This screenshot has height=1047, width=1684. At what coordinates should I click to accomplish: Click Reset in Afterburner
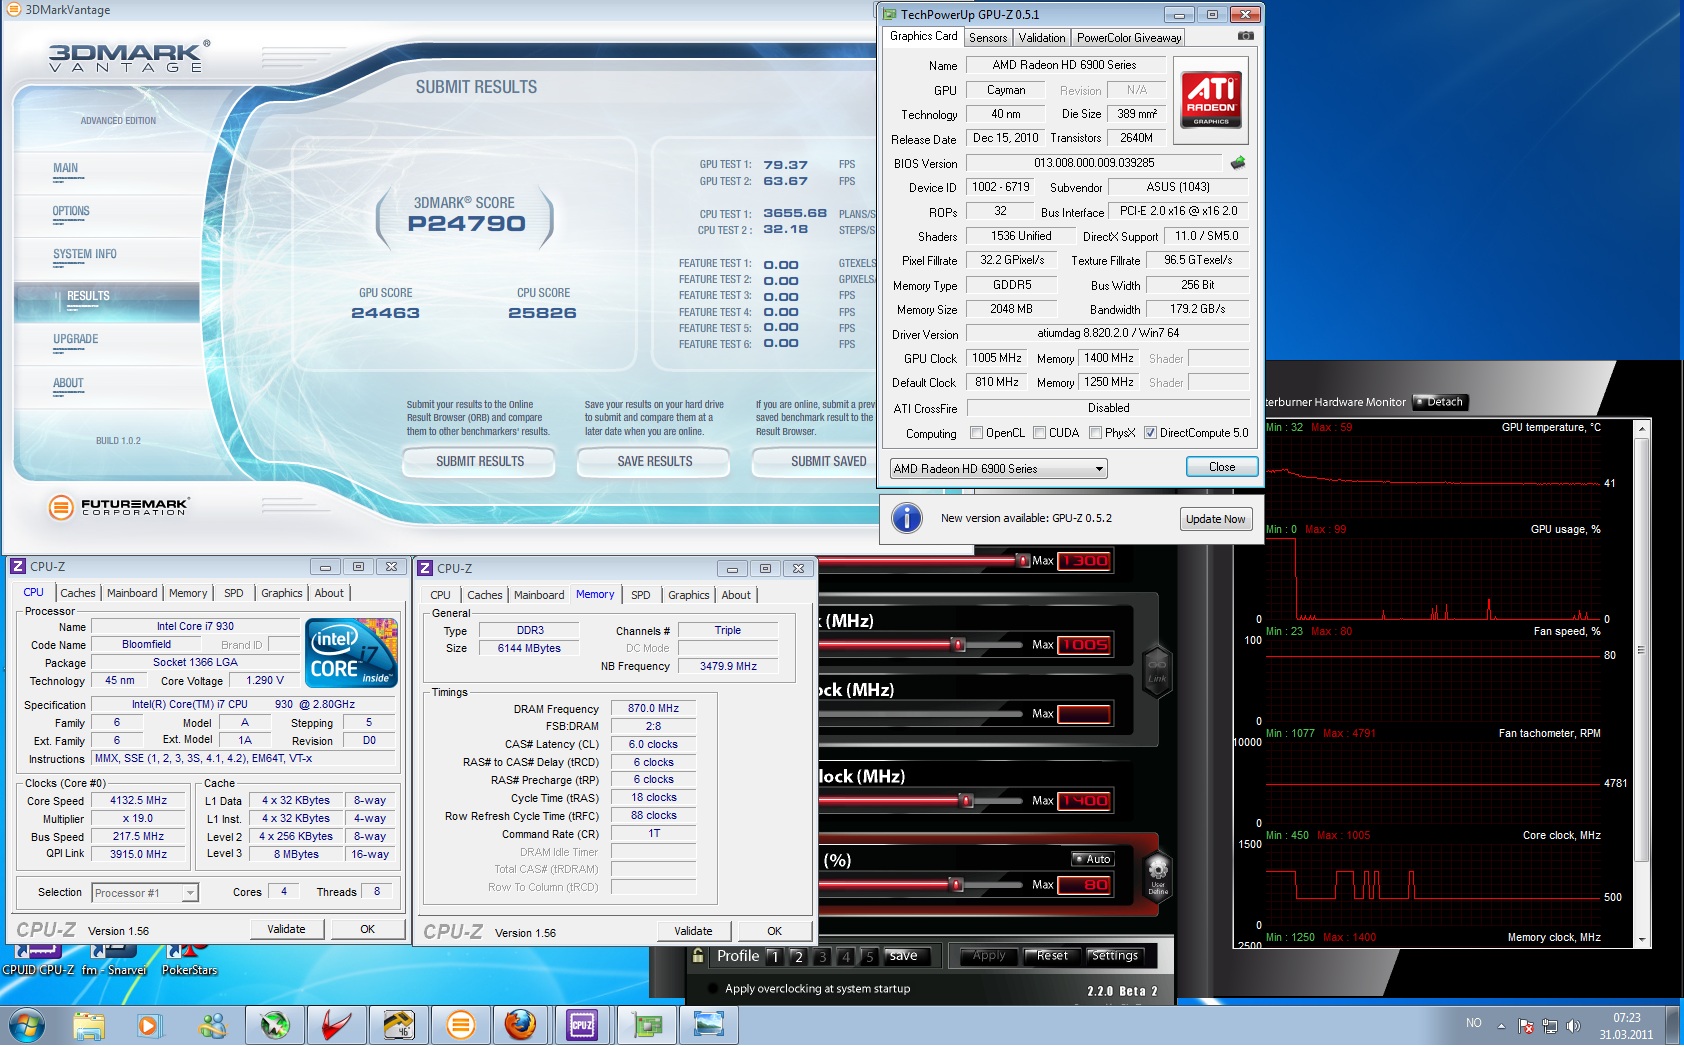tap(1052, 956)
